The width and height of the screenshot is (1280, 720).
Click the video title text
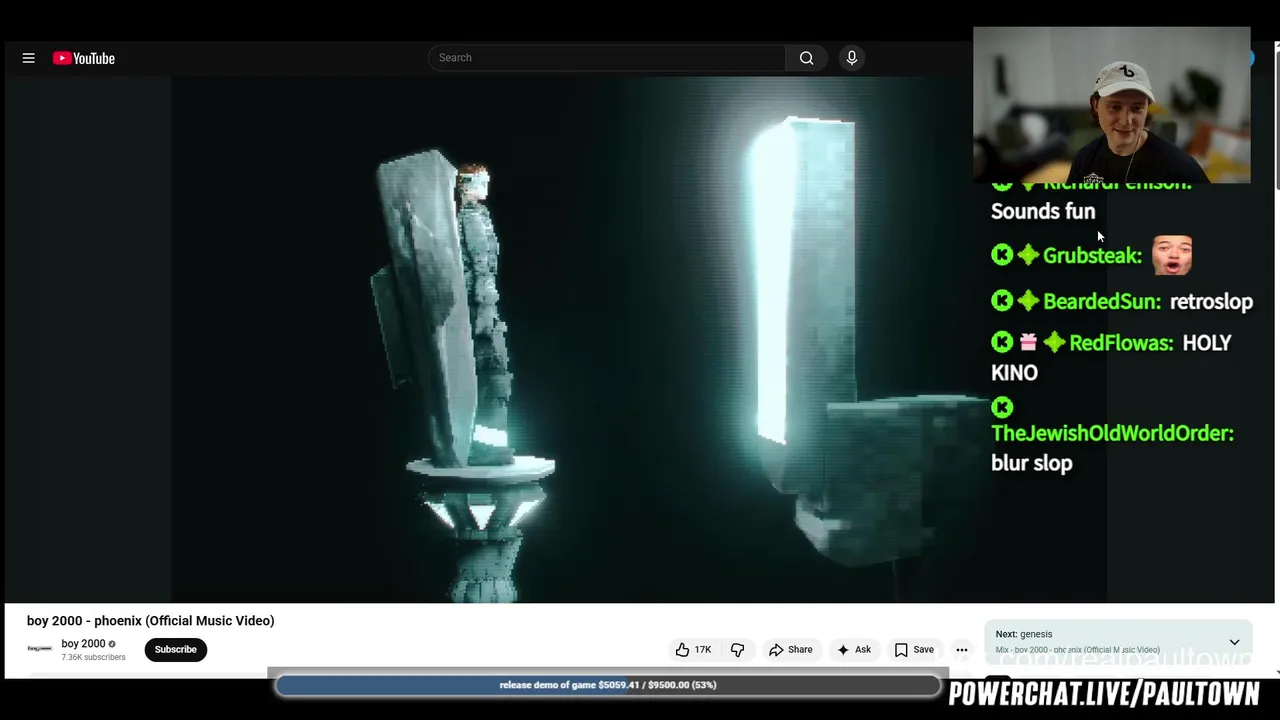coord(150,620)
